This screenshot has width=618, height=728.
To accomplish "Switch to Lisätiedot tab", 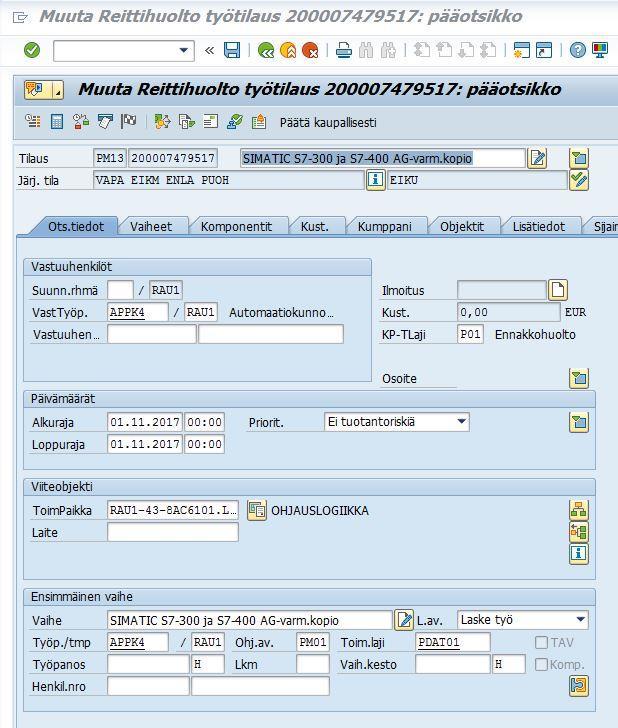I will pyautogui.click(x=539, y=227).
